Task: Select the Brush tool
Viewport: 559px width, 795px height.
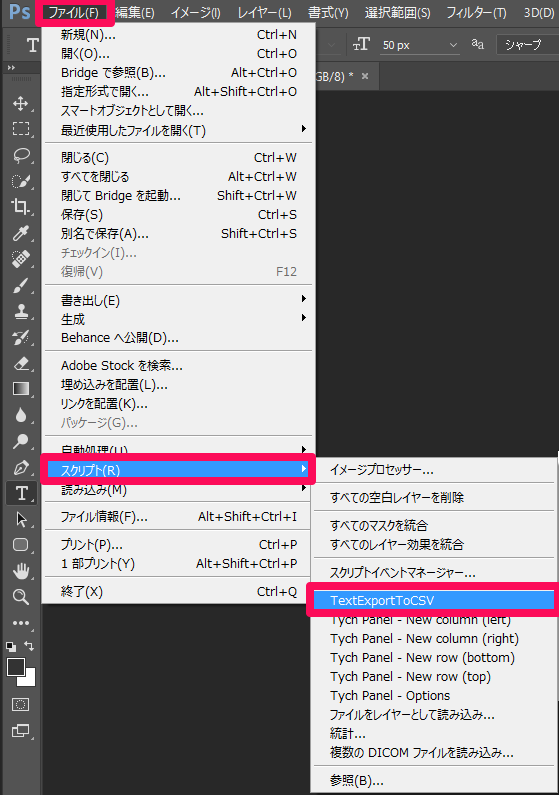Action: click(x=21, y=285)
